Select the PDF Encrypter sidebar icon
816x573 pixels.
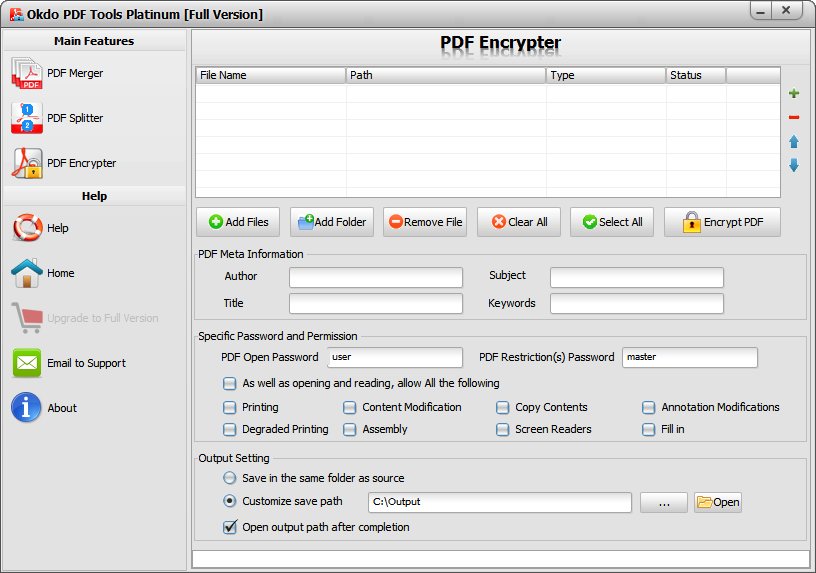click(27, 163)
